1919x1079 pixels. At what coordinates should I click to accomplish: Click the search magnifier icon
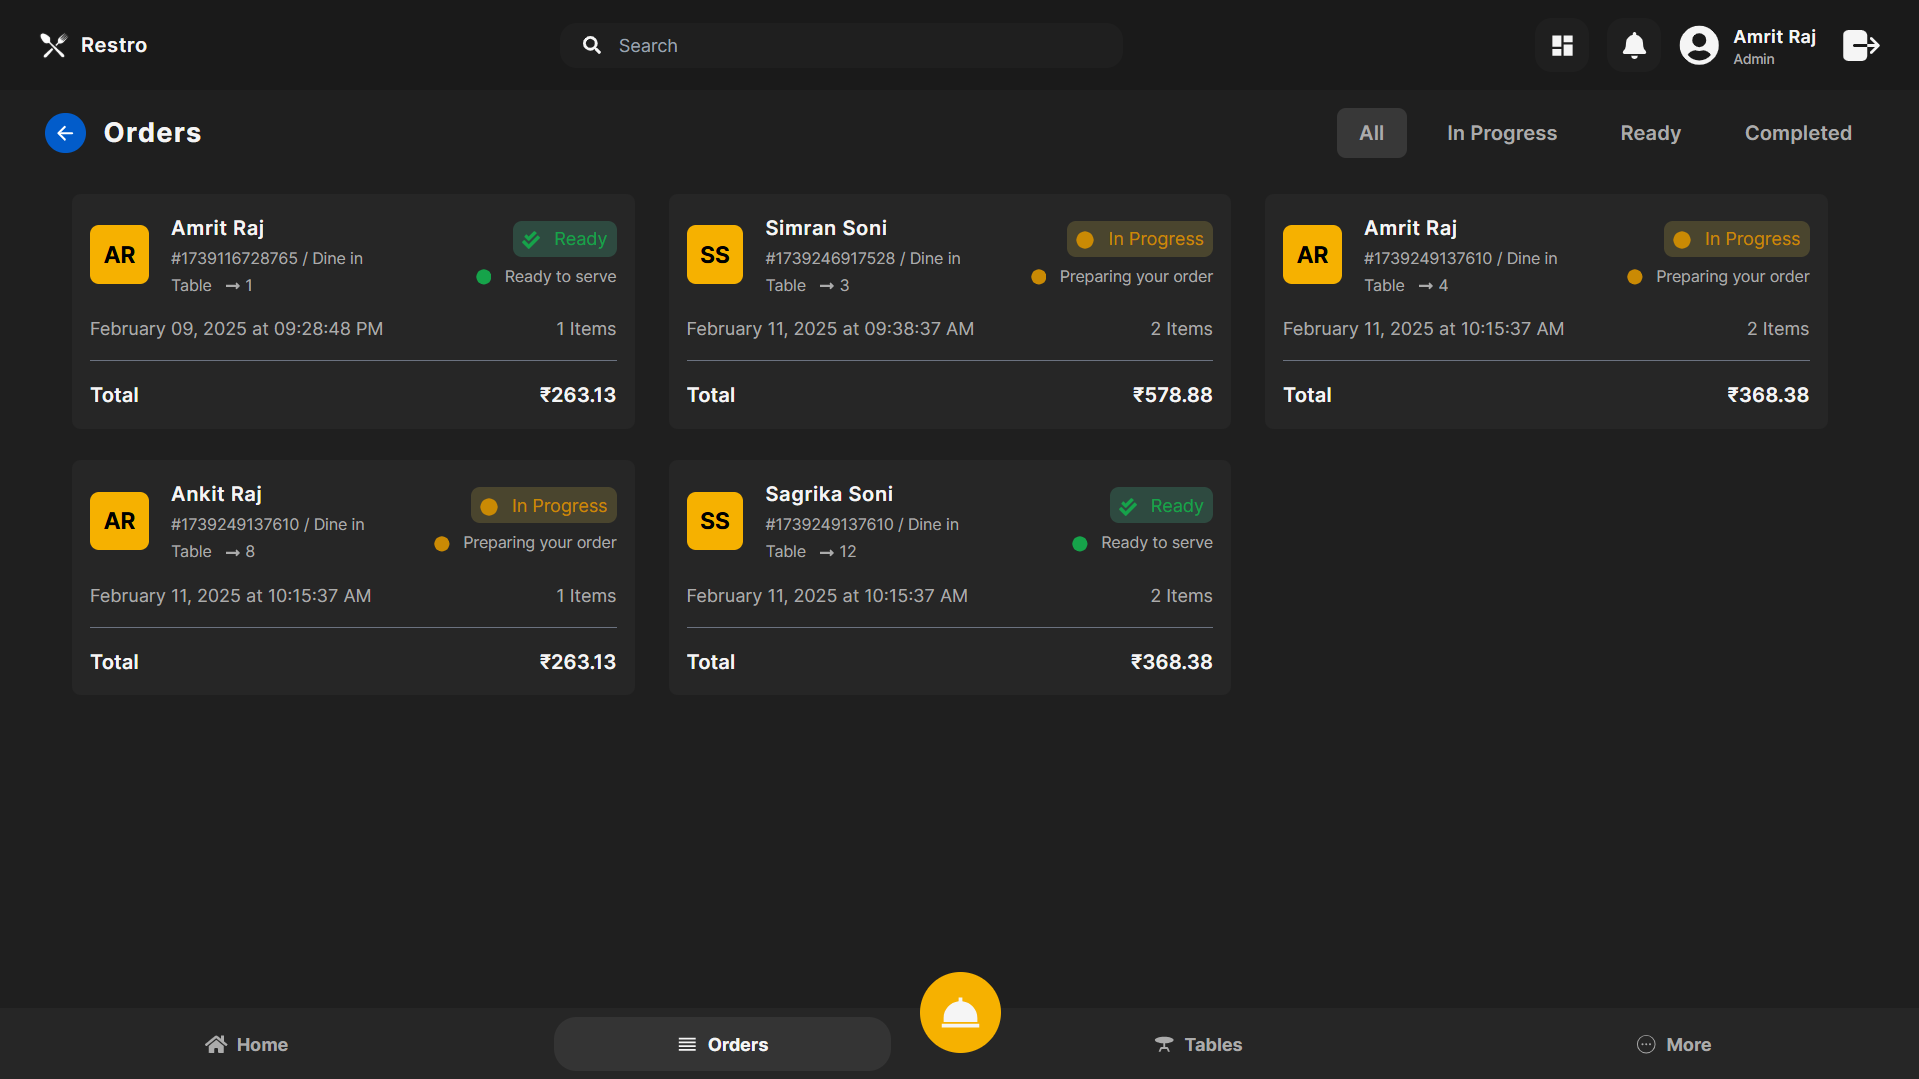(592, 45)
